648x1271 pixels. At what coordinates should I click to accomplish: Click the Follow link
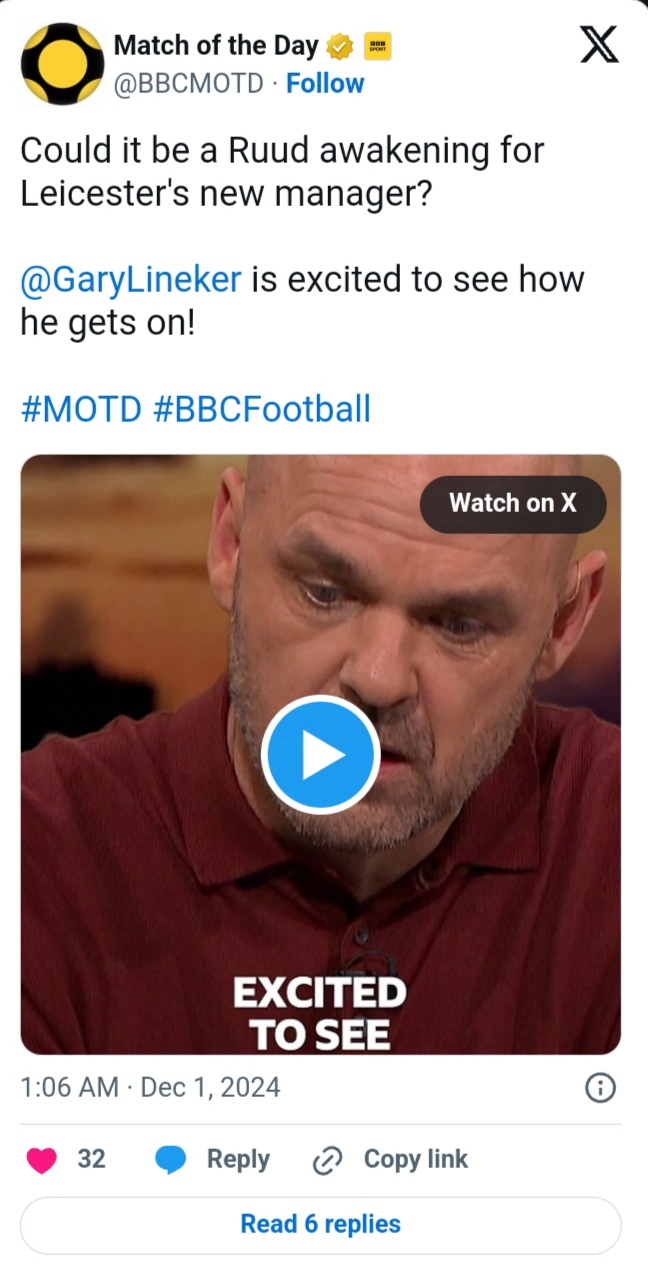325,84
